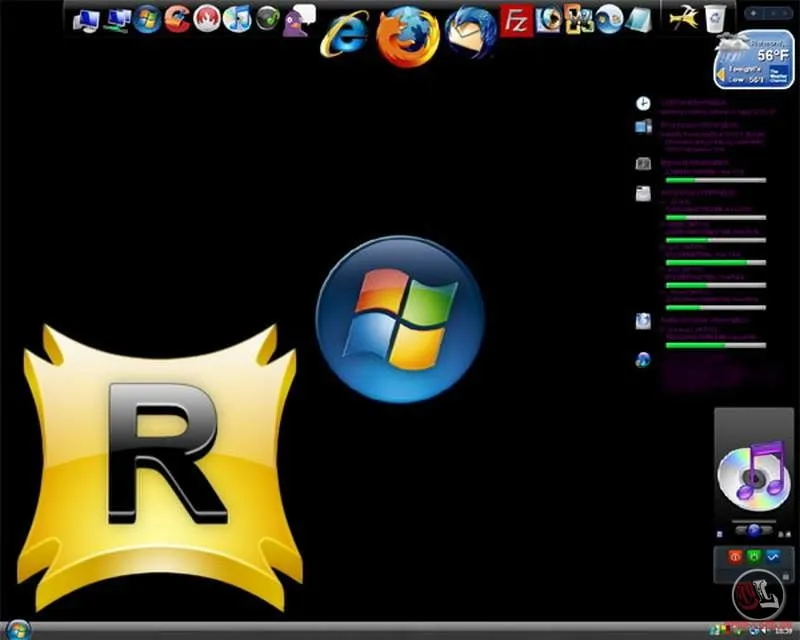
Task: Open Pidgin messenger in the dock
Action: tap(299, 21)
